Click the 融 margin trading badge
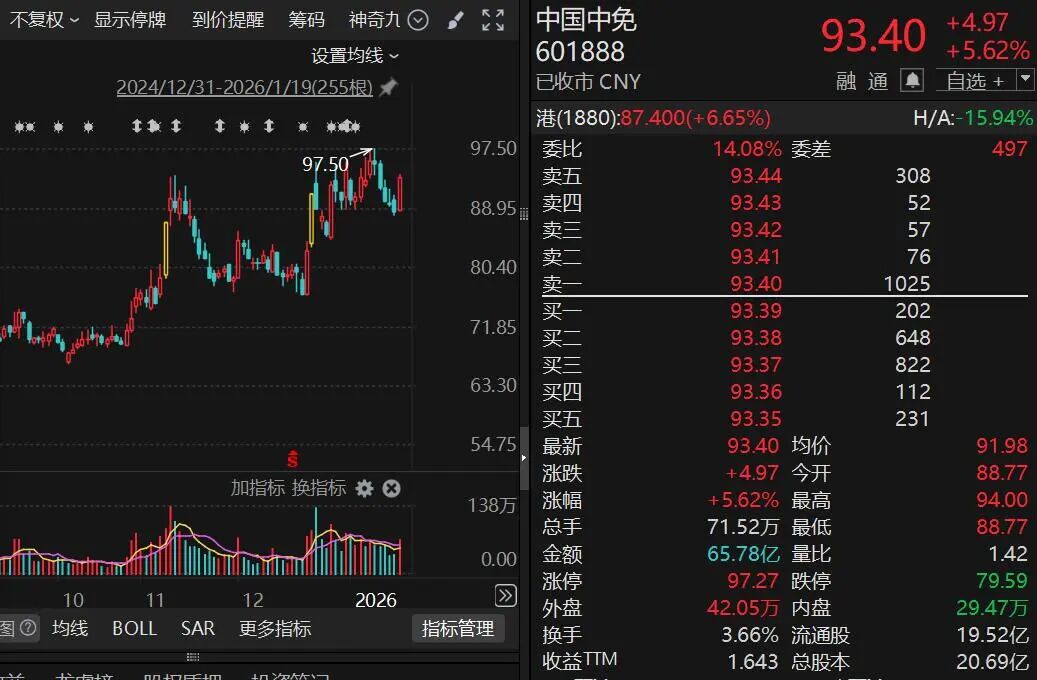 pyautogui.click(x=847, y=81)
